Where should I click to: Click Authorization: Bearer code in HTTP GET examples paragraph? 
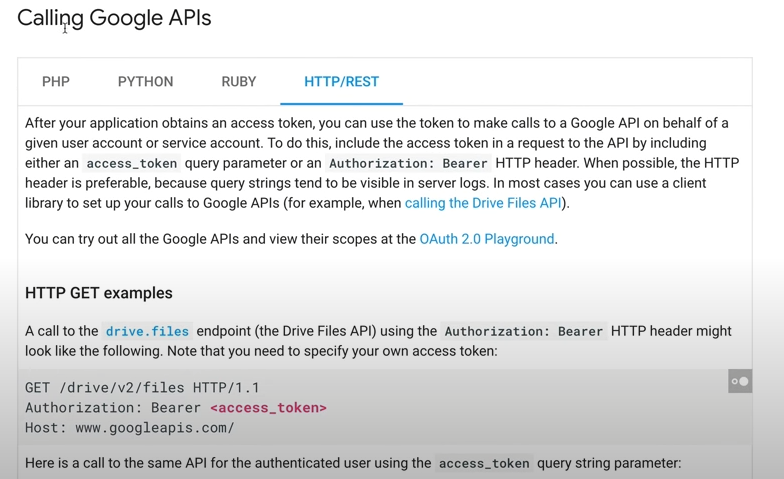(x=524, y=331)
